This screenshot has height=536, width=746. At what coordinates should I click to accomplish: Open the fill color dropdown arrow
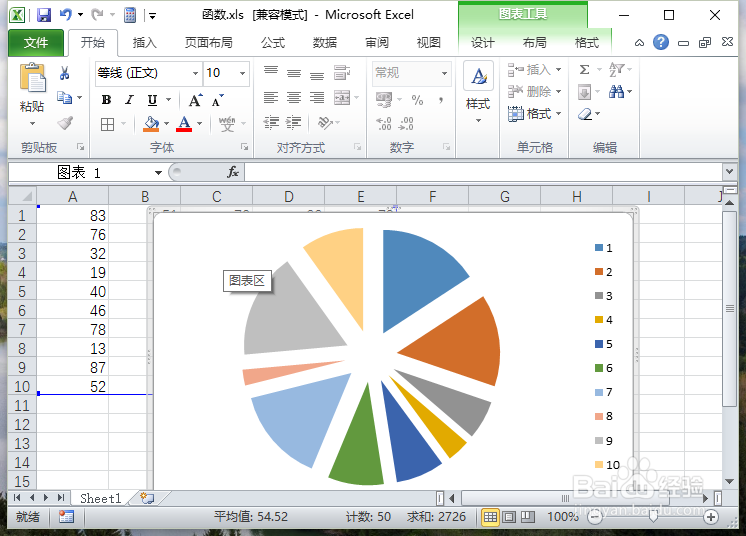pos(167,124)
